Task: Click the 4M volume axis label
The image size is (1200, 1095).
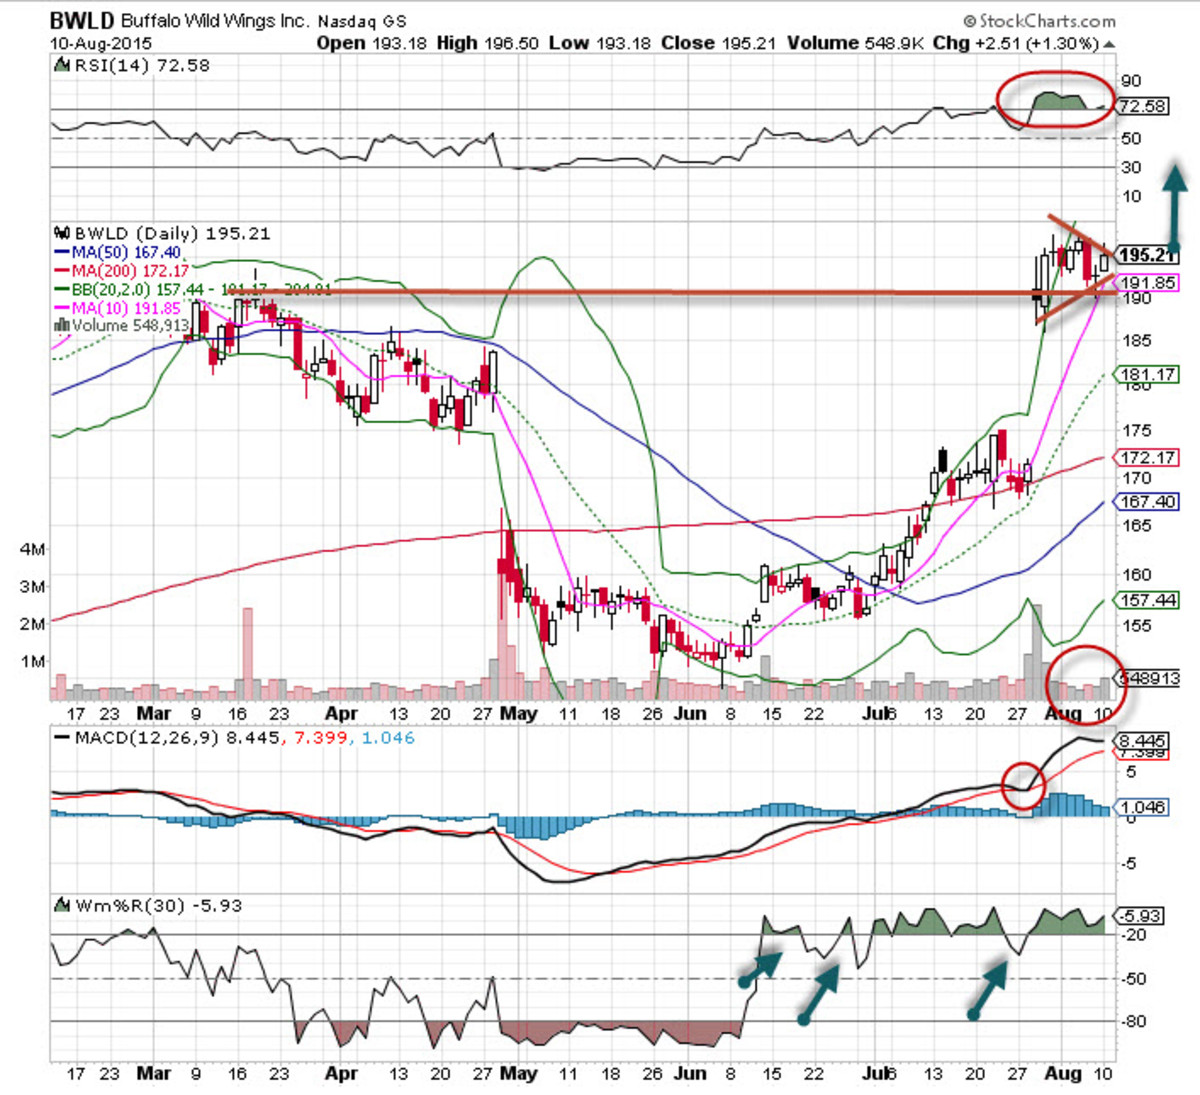Action: point(32,549)
